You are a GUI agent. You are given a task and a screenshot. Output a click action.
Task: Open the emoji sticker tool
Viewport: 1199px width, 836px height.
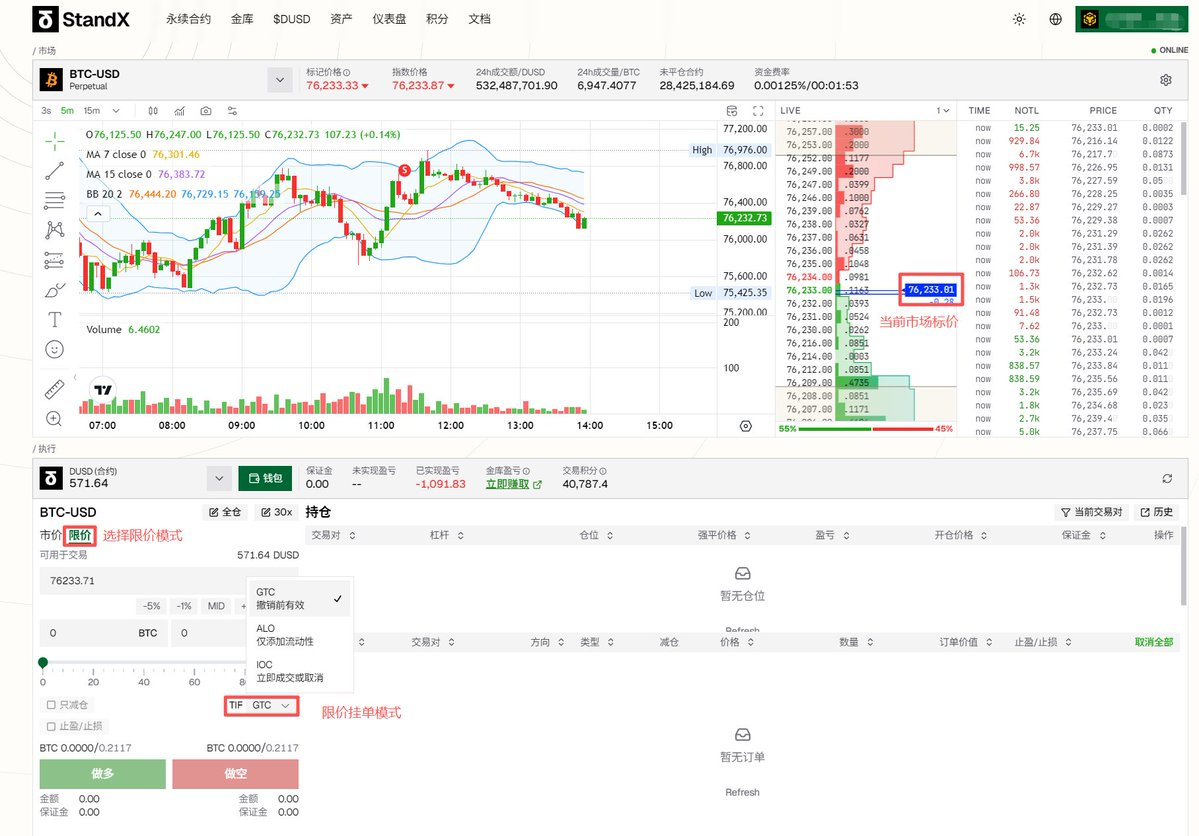(x=54, y=349)
